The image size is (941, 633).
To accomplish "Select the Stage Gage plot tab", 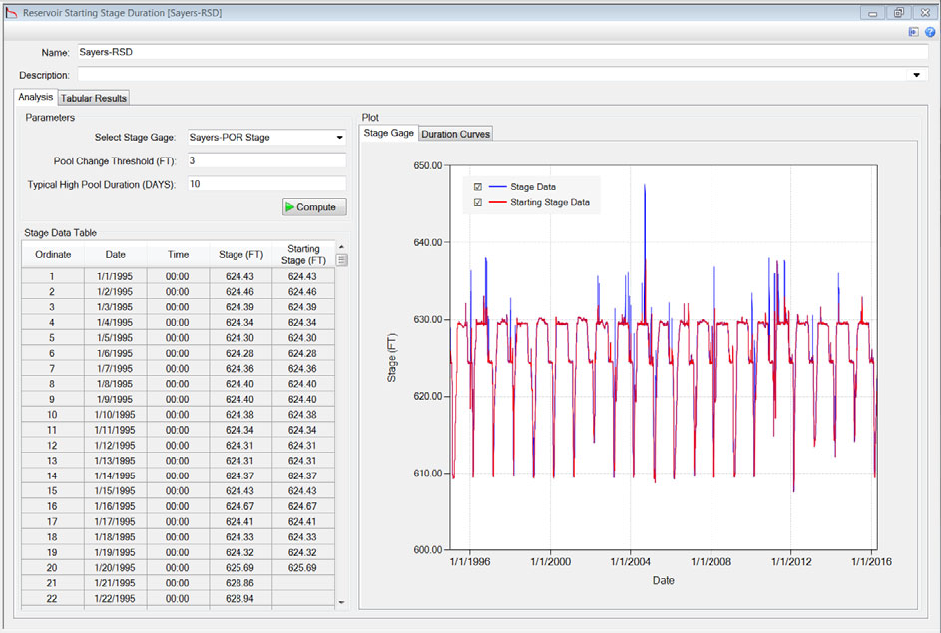I will (x=388, y=133).
